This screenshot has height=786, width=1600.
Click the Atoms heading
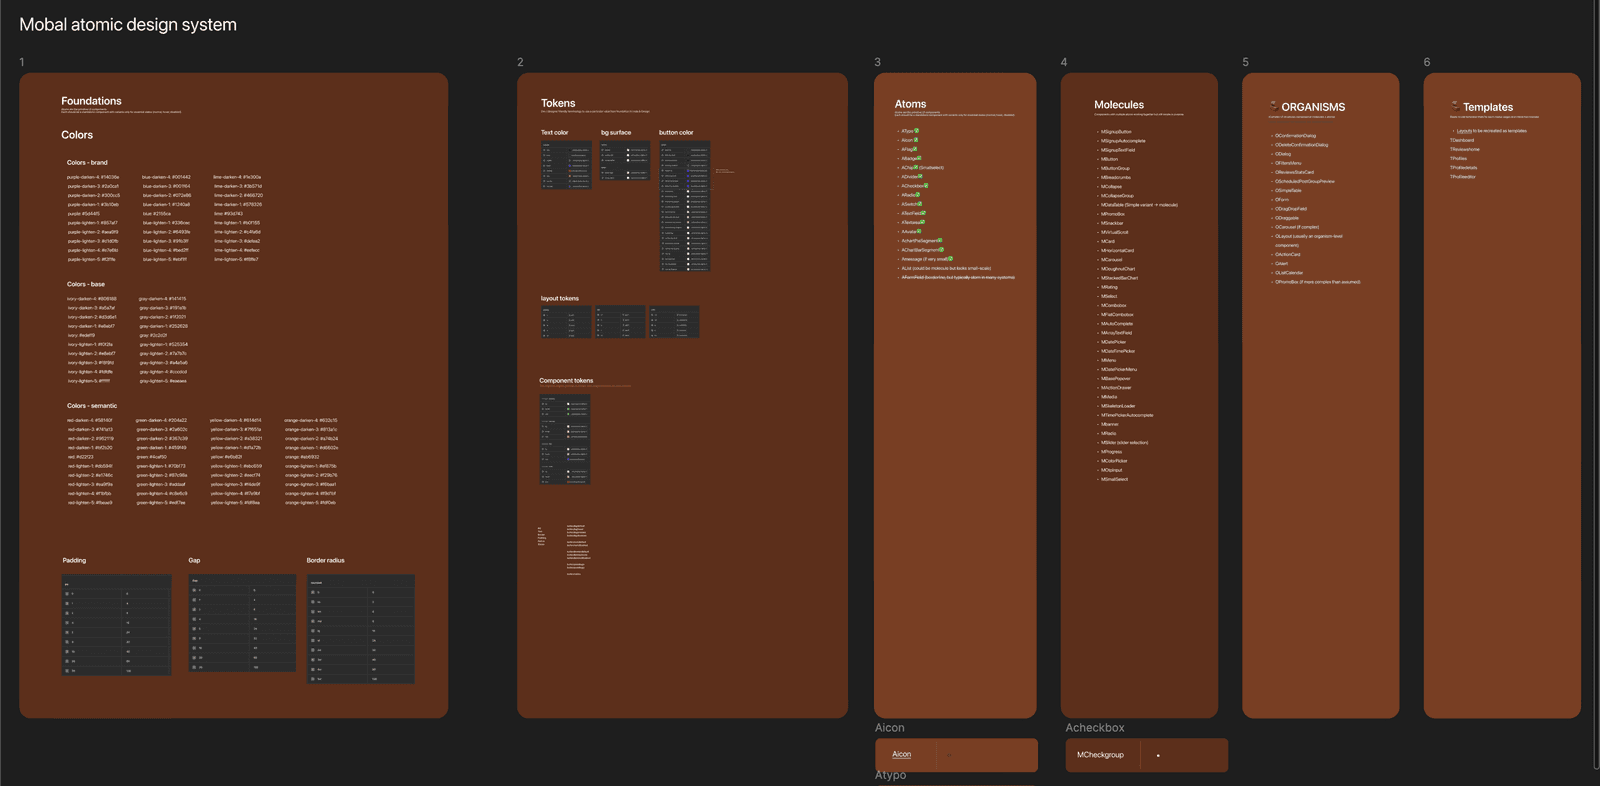[x=910, y=104]
